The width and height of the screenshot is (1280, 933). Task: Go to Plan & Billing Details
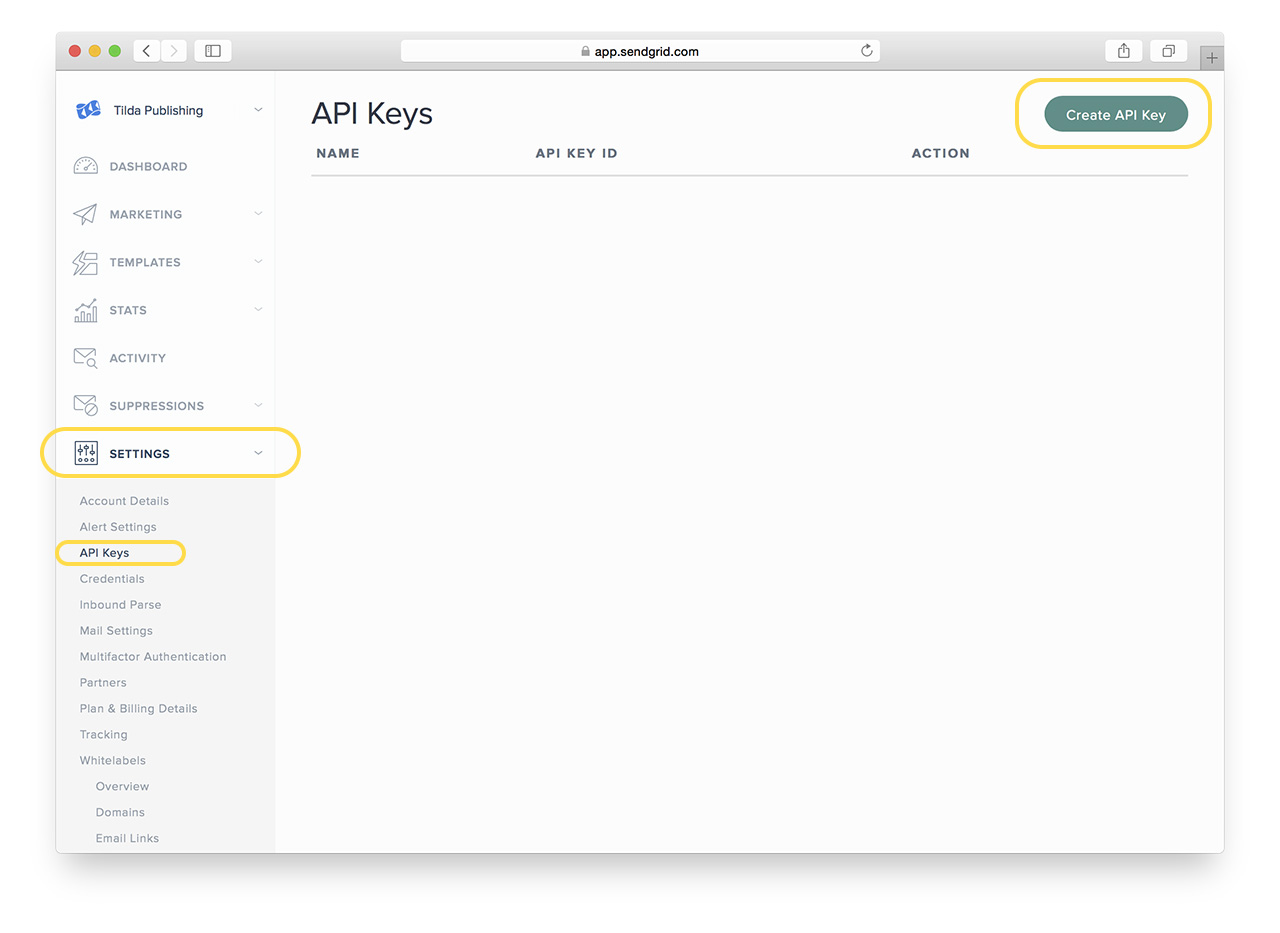coord(138,708)
